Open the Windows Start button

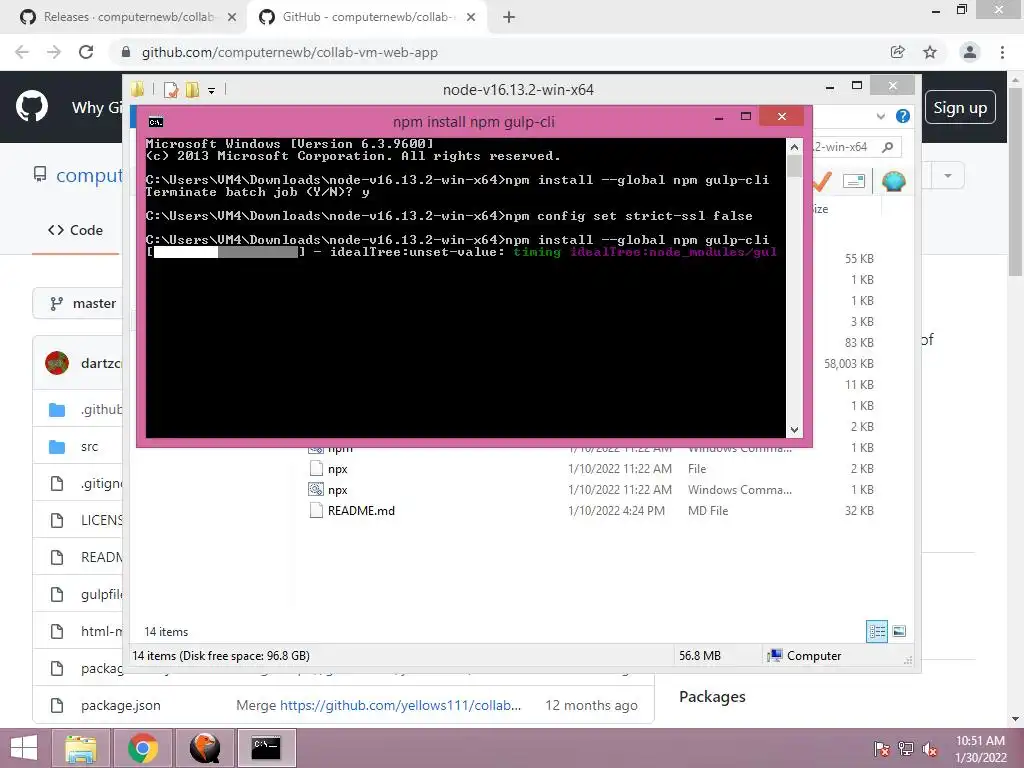coord(24,748)
